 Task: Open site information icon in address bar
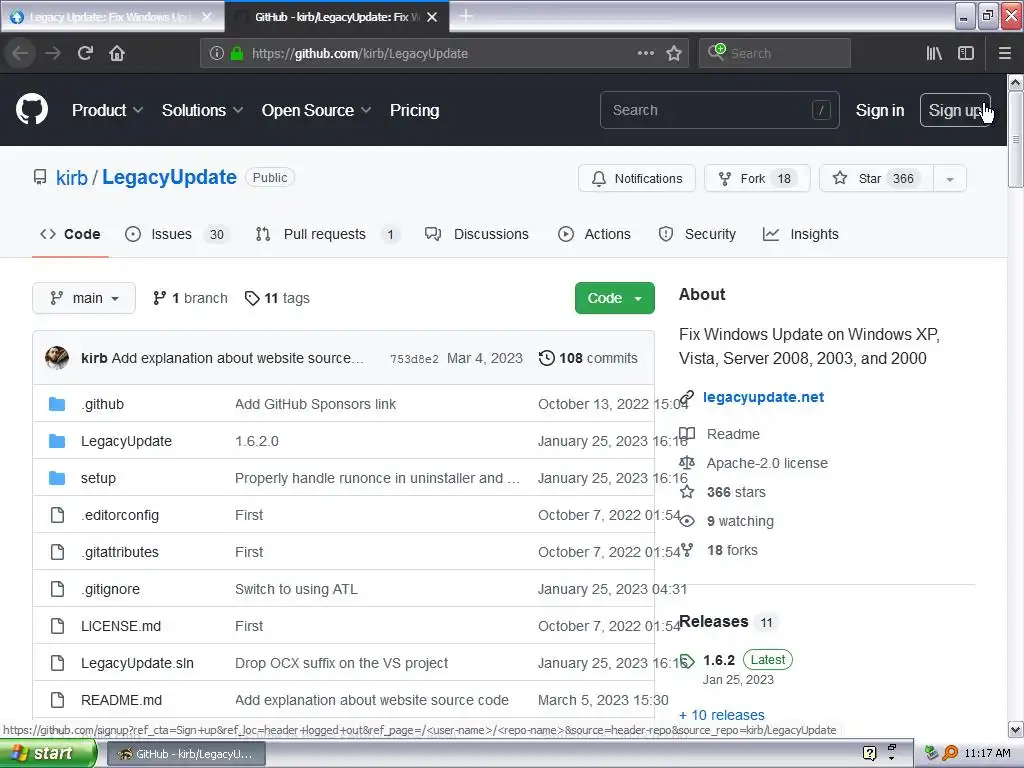(x=217, y=53)
